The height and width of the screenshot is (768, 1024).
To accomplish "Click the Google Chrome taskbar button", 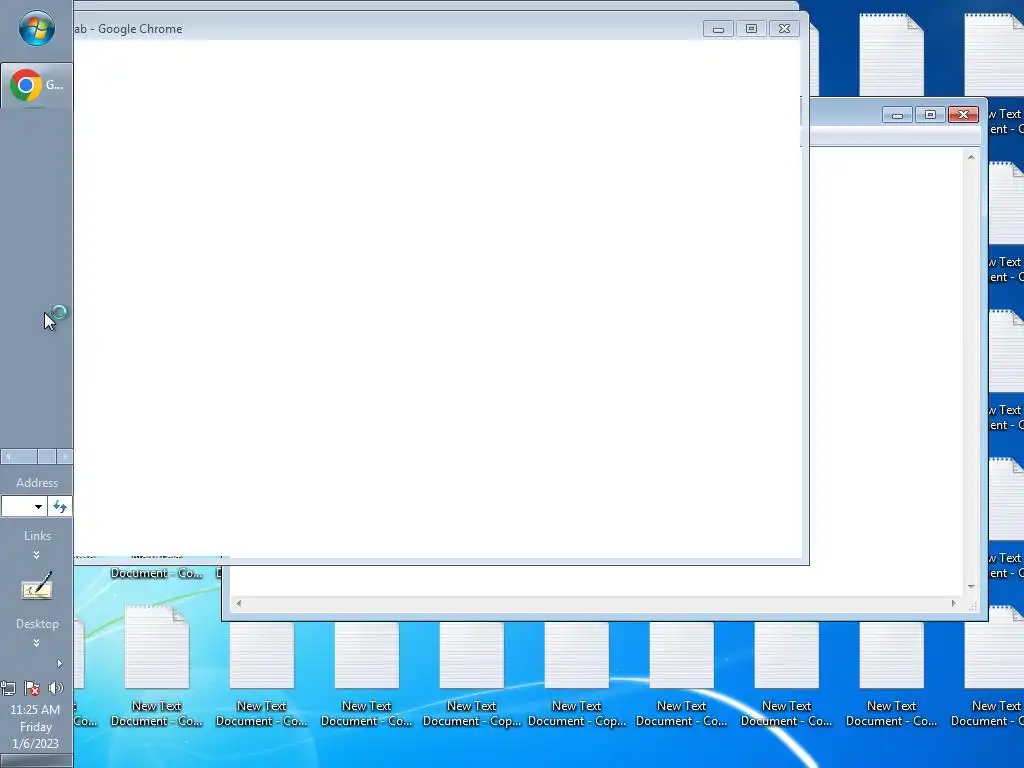I will [37, 86].
